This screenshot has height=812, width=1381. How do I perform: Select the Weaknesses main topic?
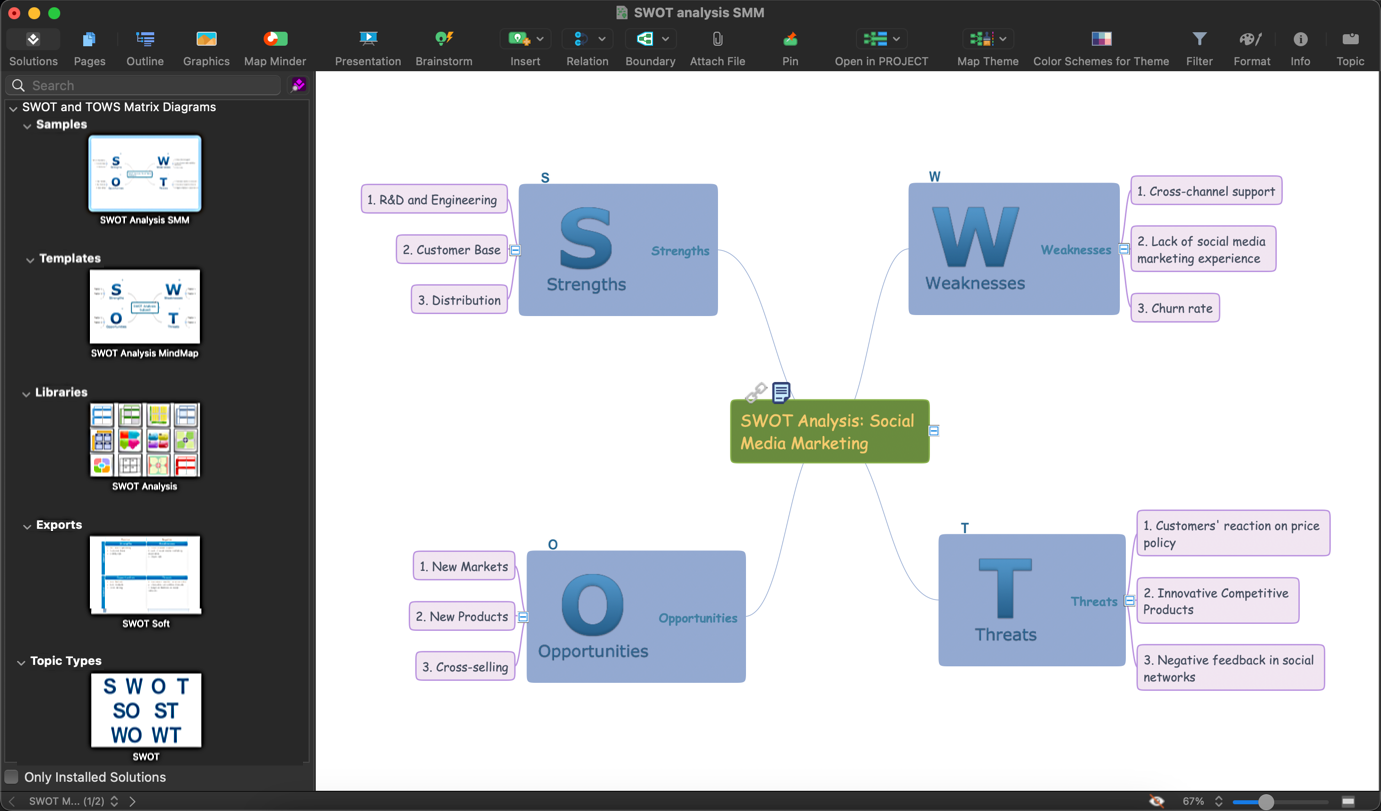pyautogui.click(x=1014, y=249)
